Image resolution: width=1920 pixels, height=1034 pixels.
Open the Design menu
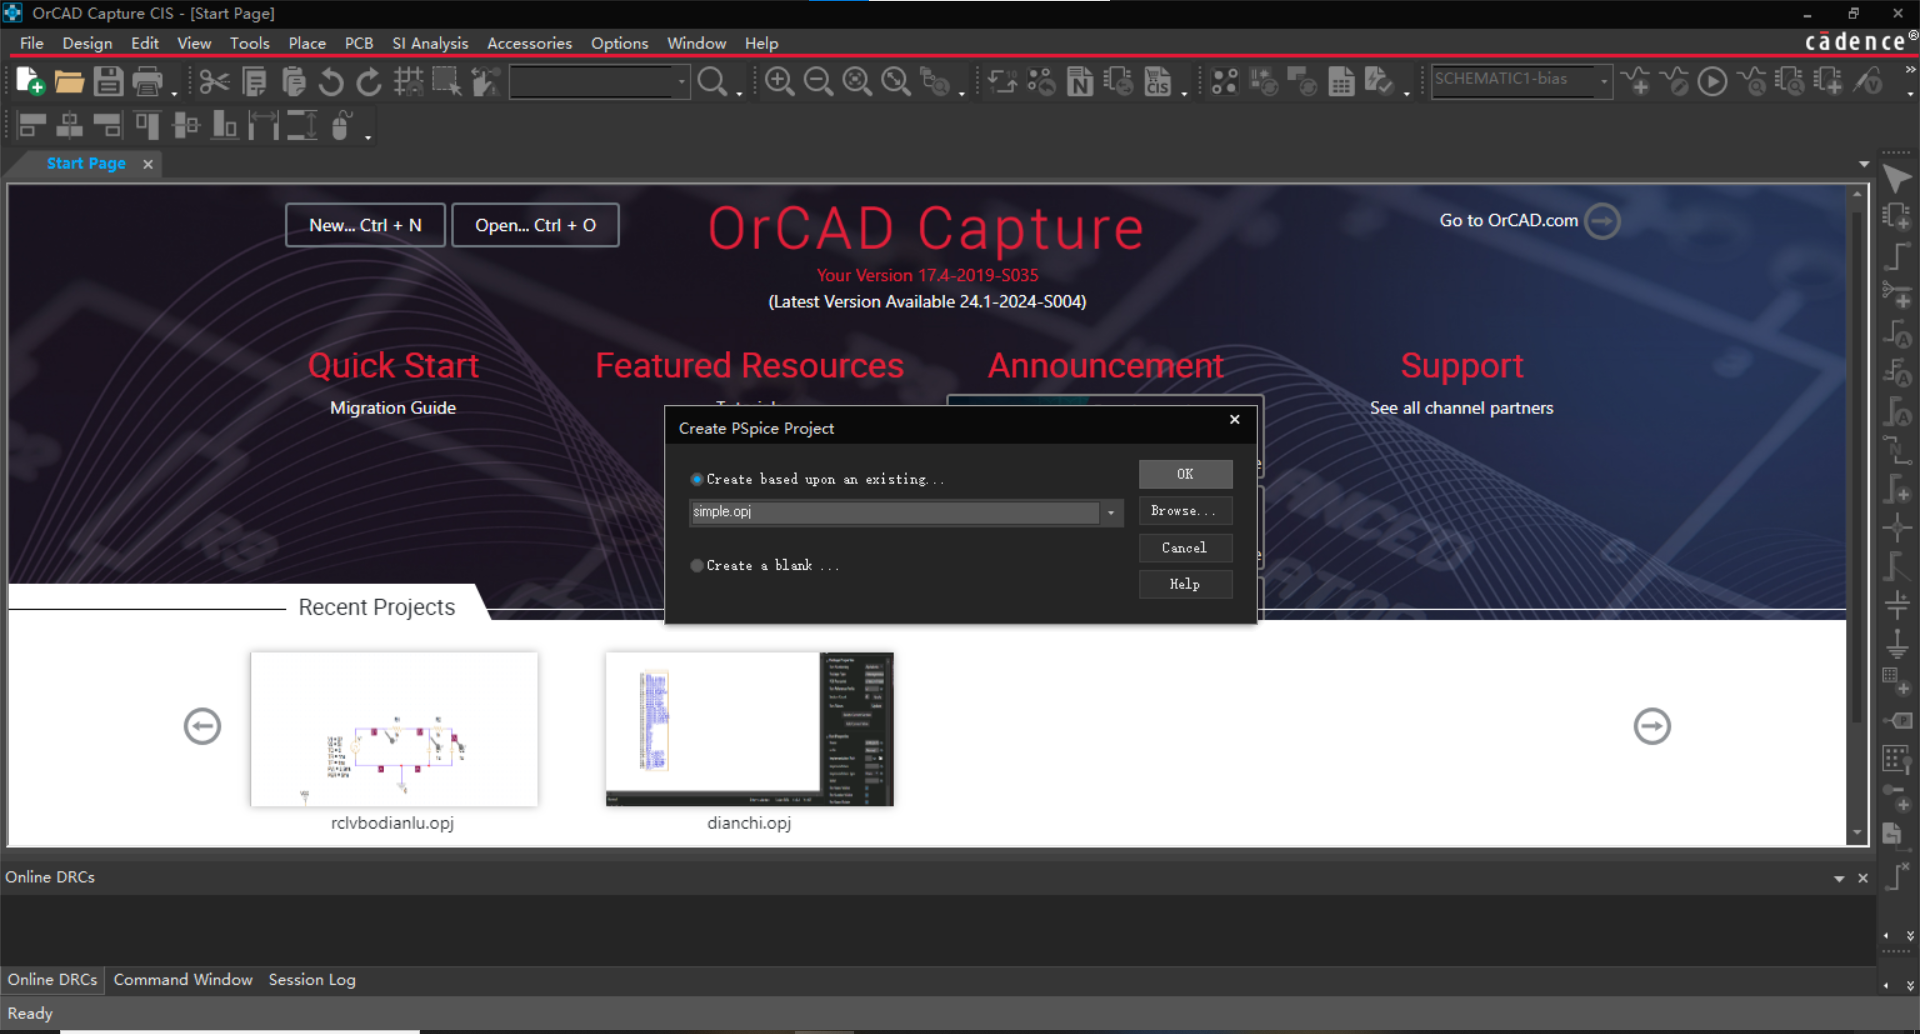coord(87,43)
